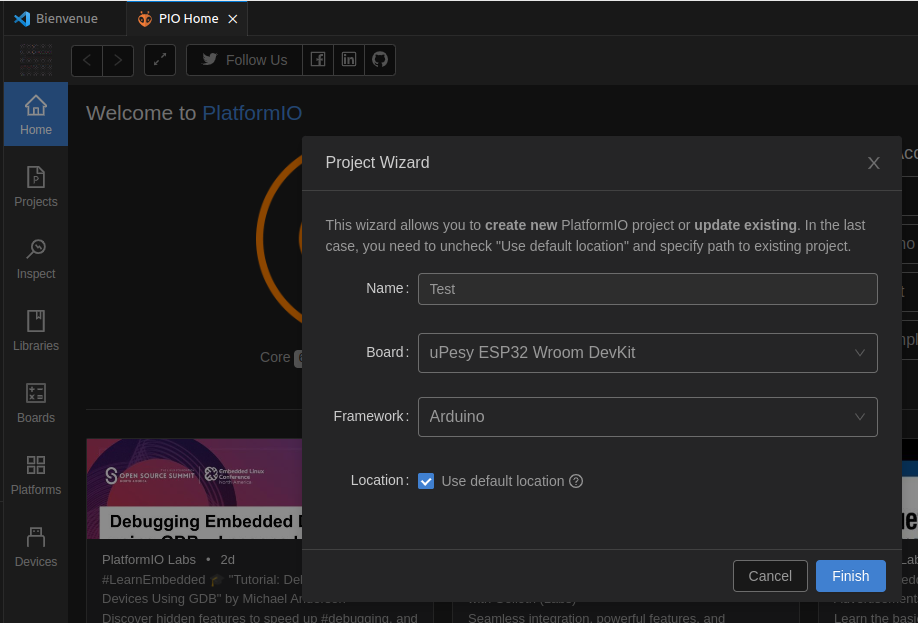Screen dimensions: 918x623
Task: Close the Project Wizard dialog
Action: [x=874, y=163]
